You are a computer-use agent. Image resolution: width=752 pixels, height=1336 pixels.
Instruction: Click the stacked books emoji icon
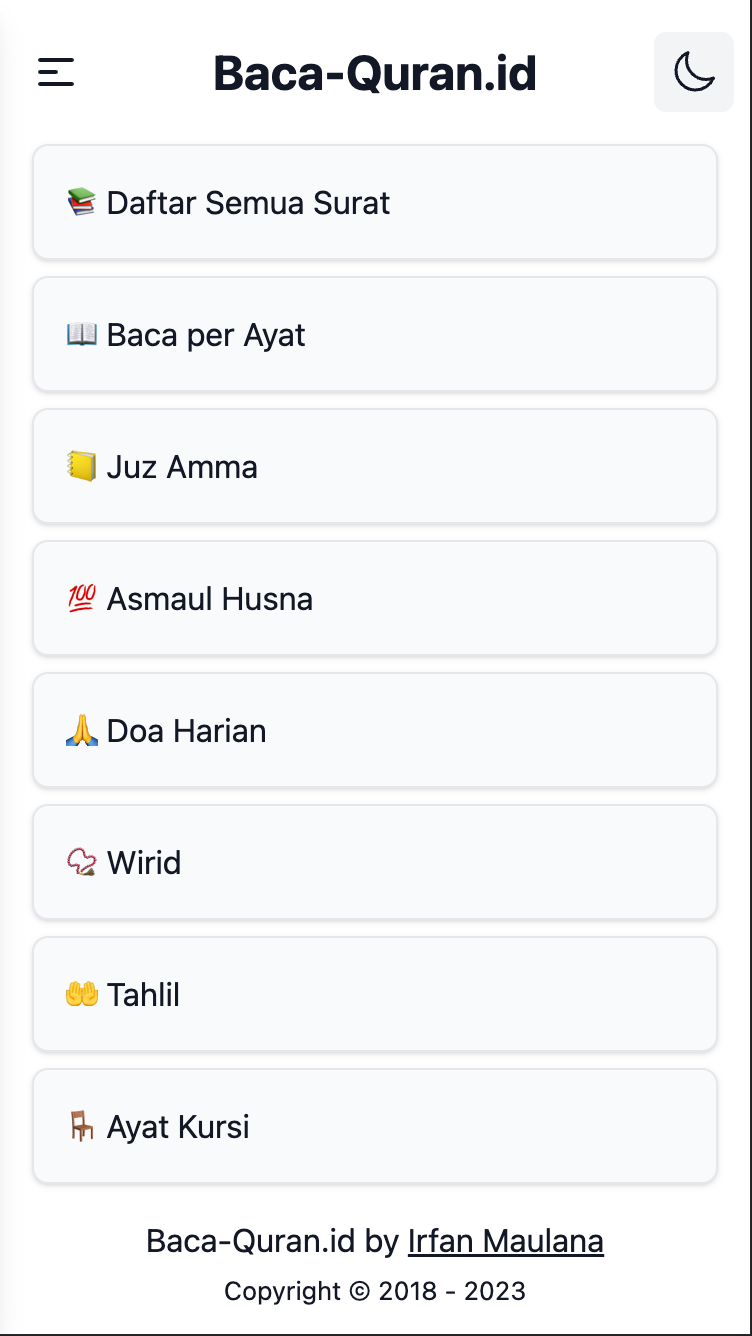click(x=82, y=202)
